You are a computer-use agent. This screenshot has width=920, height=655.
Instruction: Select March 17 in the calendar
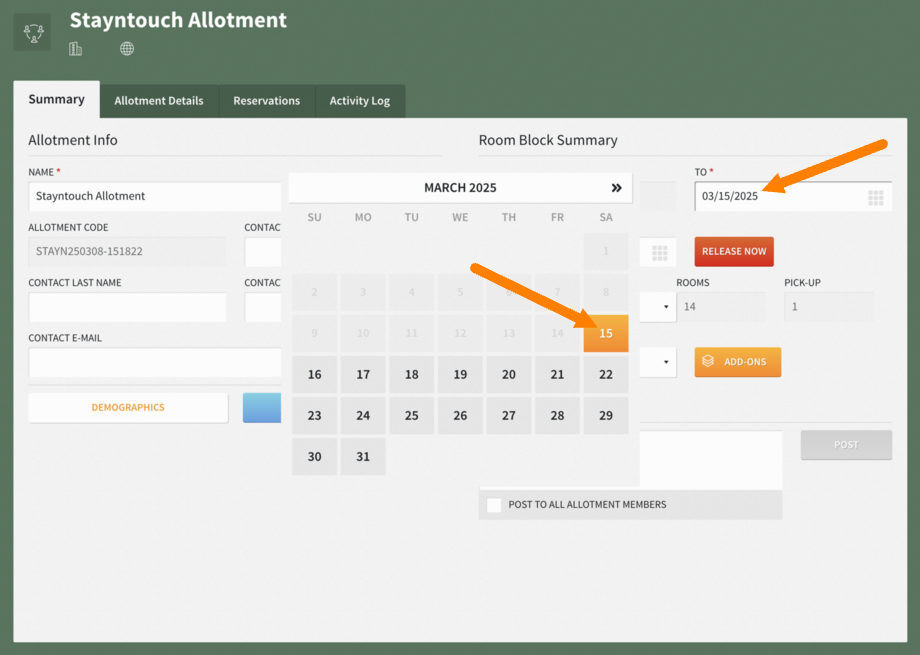pyautogui.click(x=363, y=374)
